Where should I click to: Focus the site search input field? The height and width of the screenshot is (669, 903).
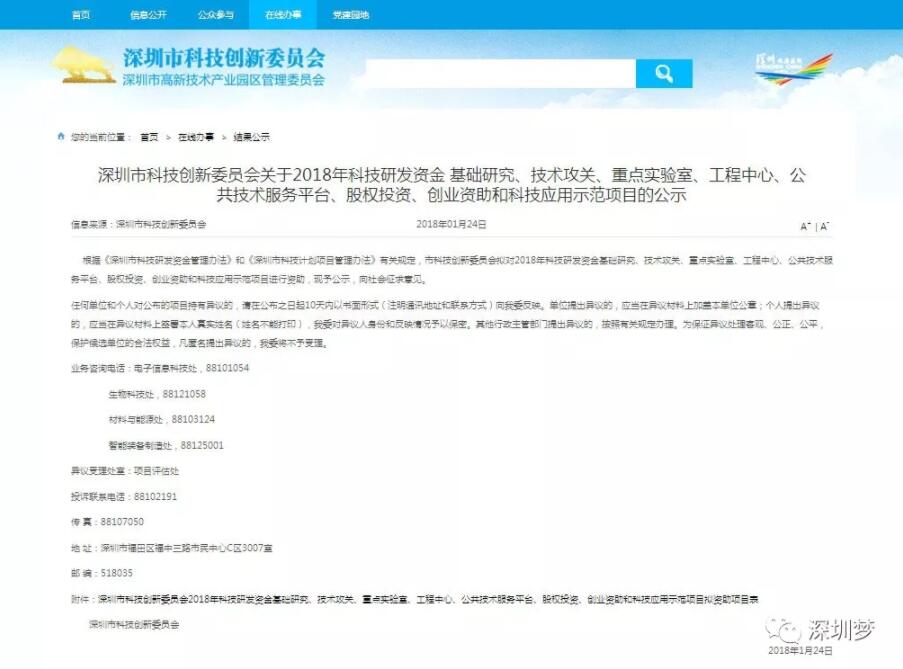coord(500,74)
